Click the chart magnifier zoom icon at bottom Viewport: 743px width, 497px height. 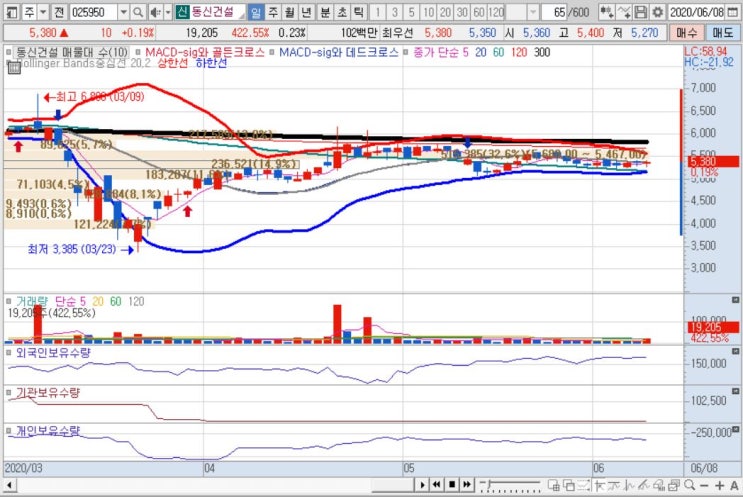689,485
